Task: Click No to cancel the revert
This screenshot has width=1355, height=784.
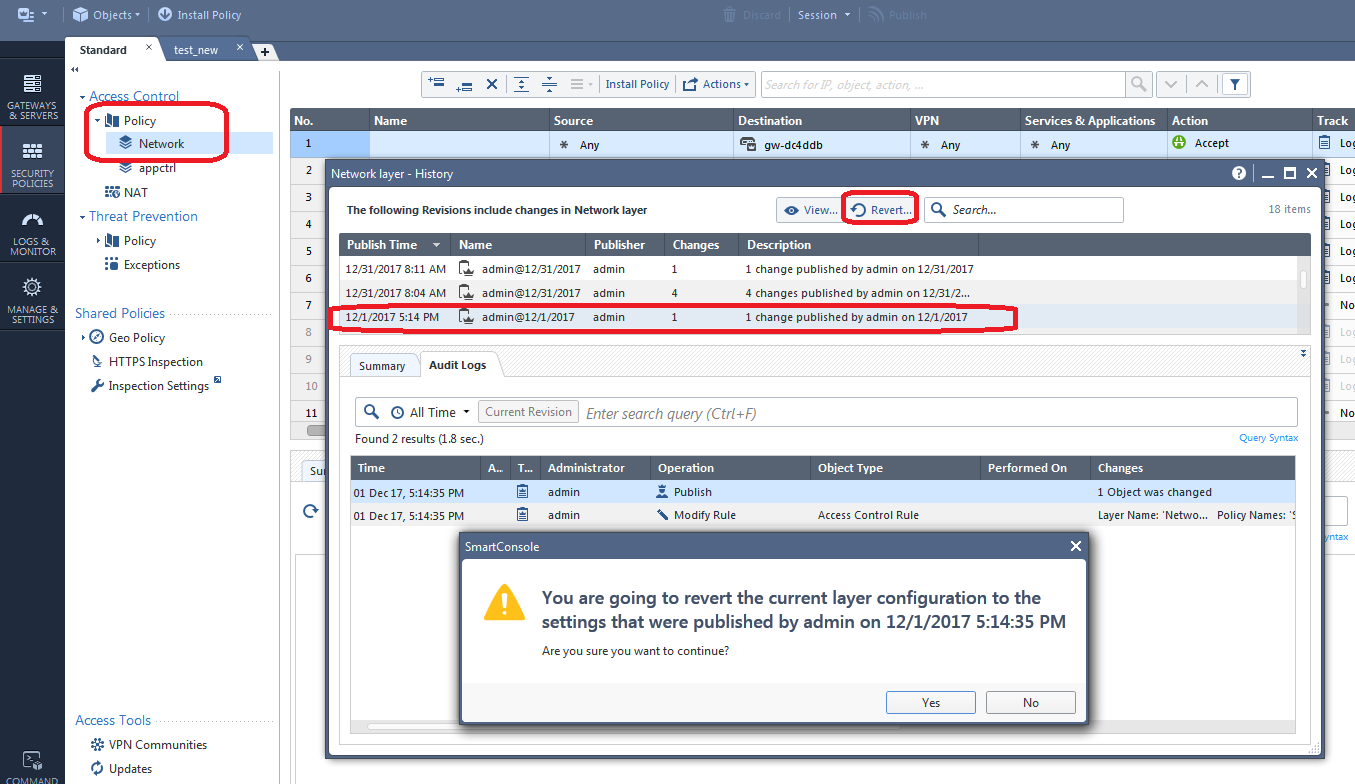Action: pyautogui.click(x=1031, y=702)
